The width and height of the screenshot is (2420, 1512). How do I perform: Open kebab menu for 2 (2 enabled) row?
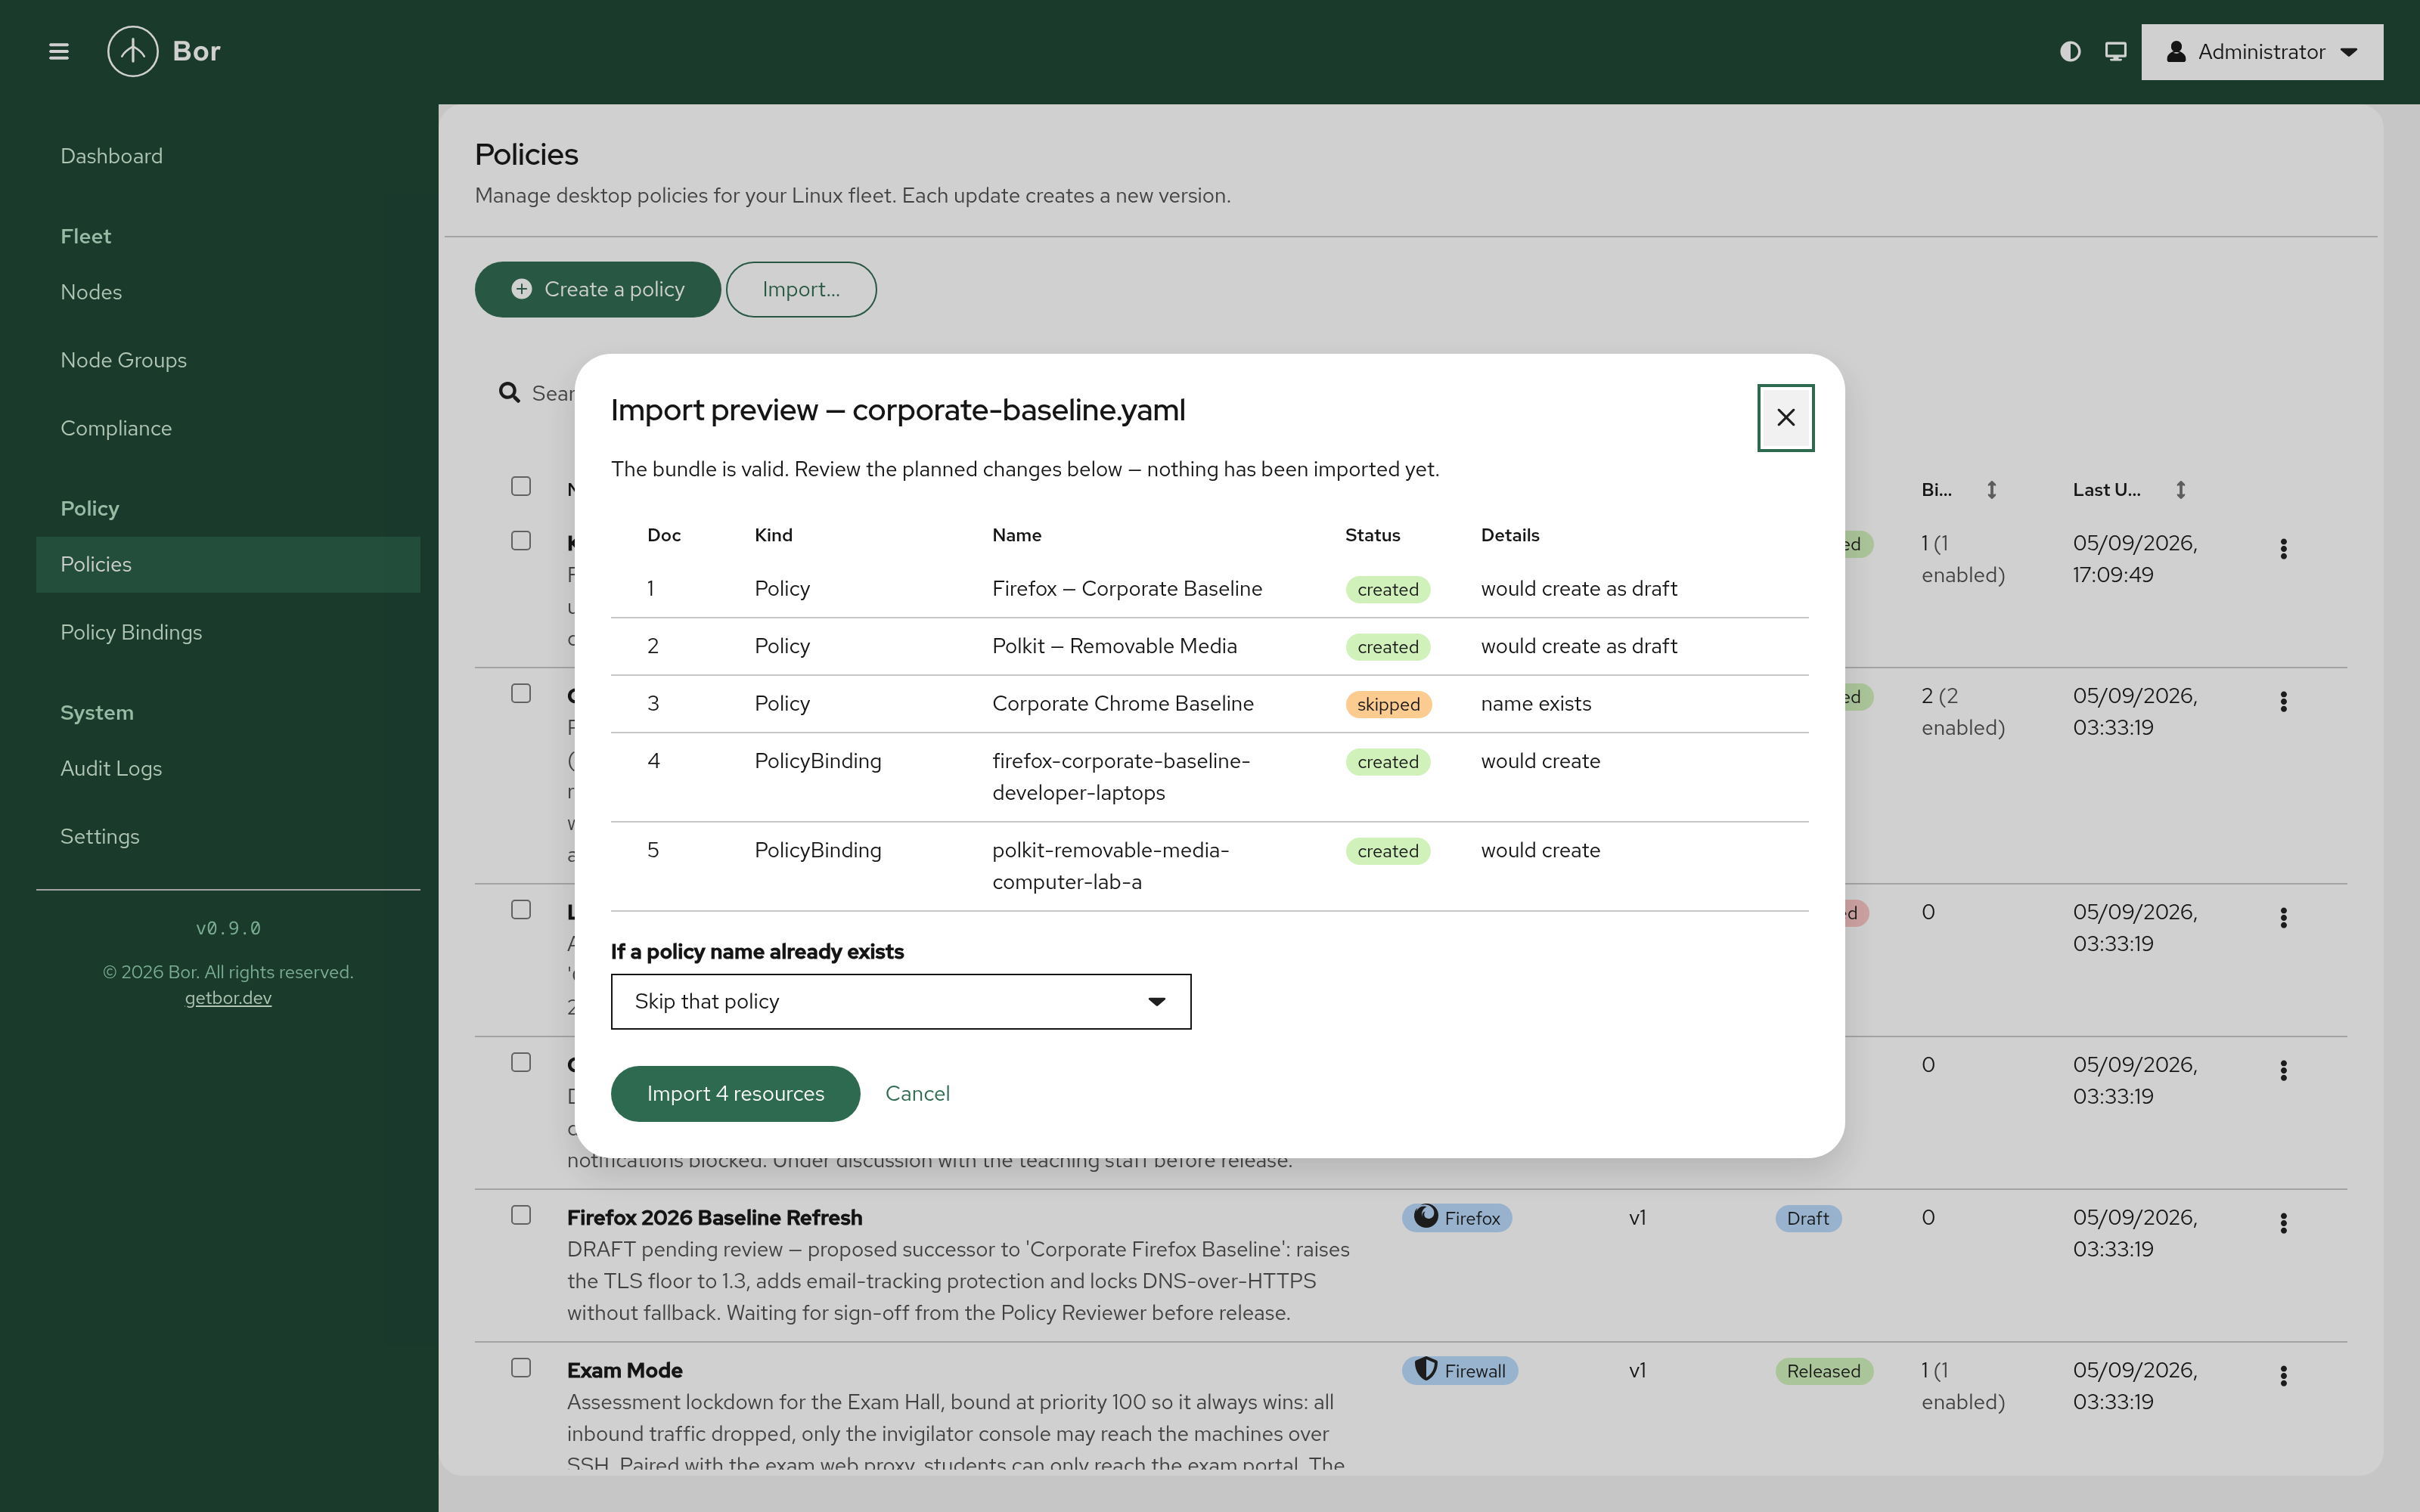pos(2283,702)
